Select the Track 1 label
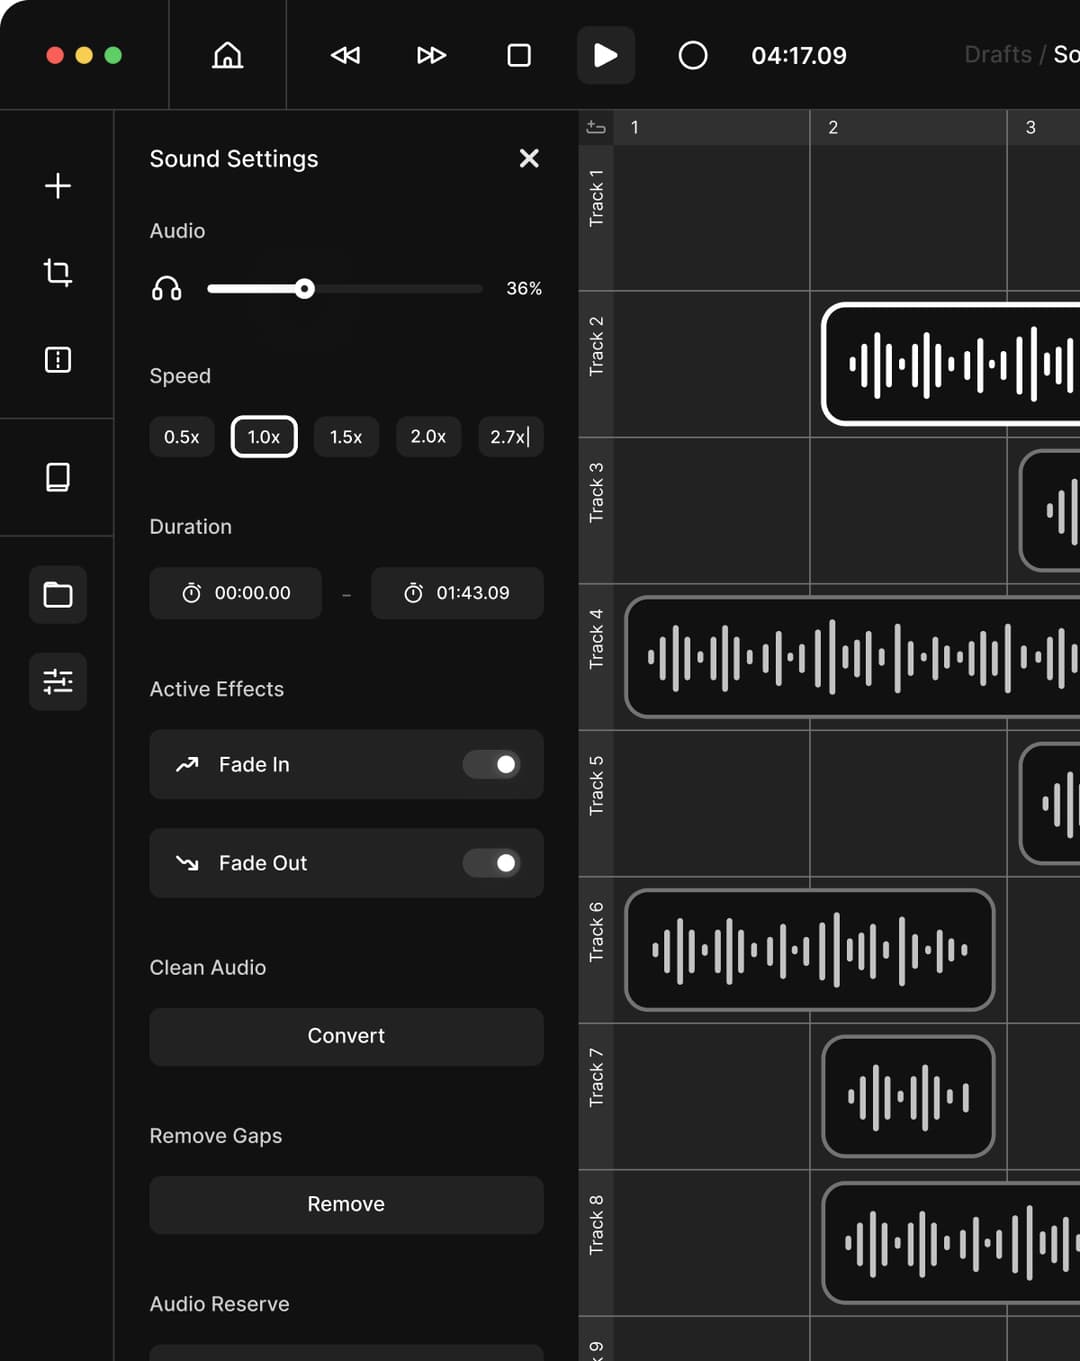 596,198
